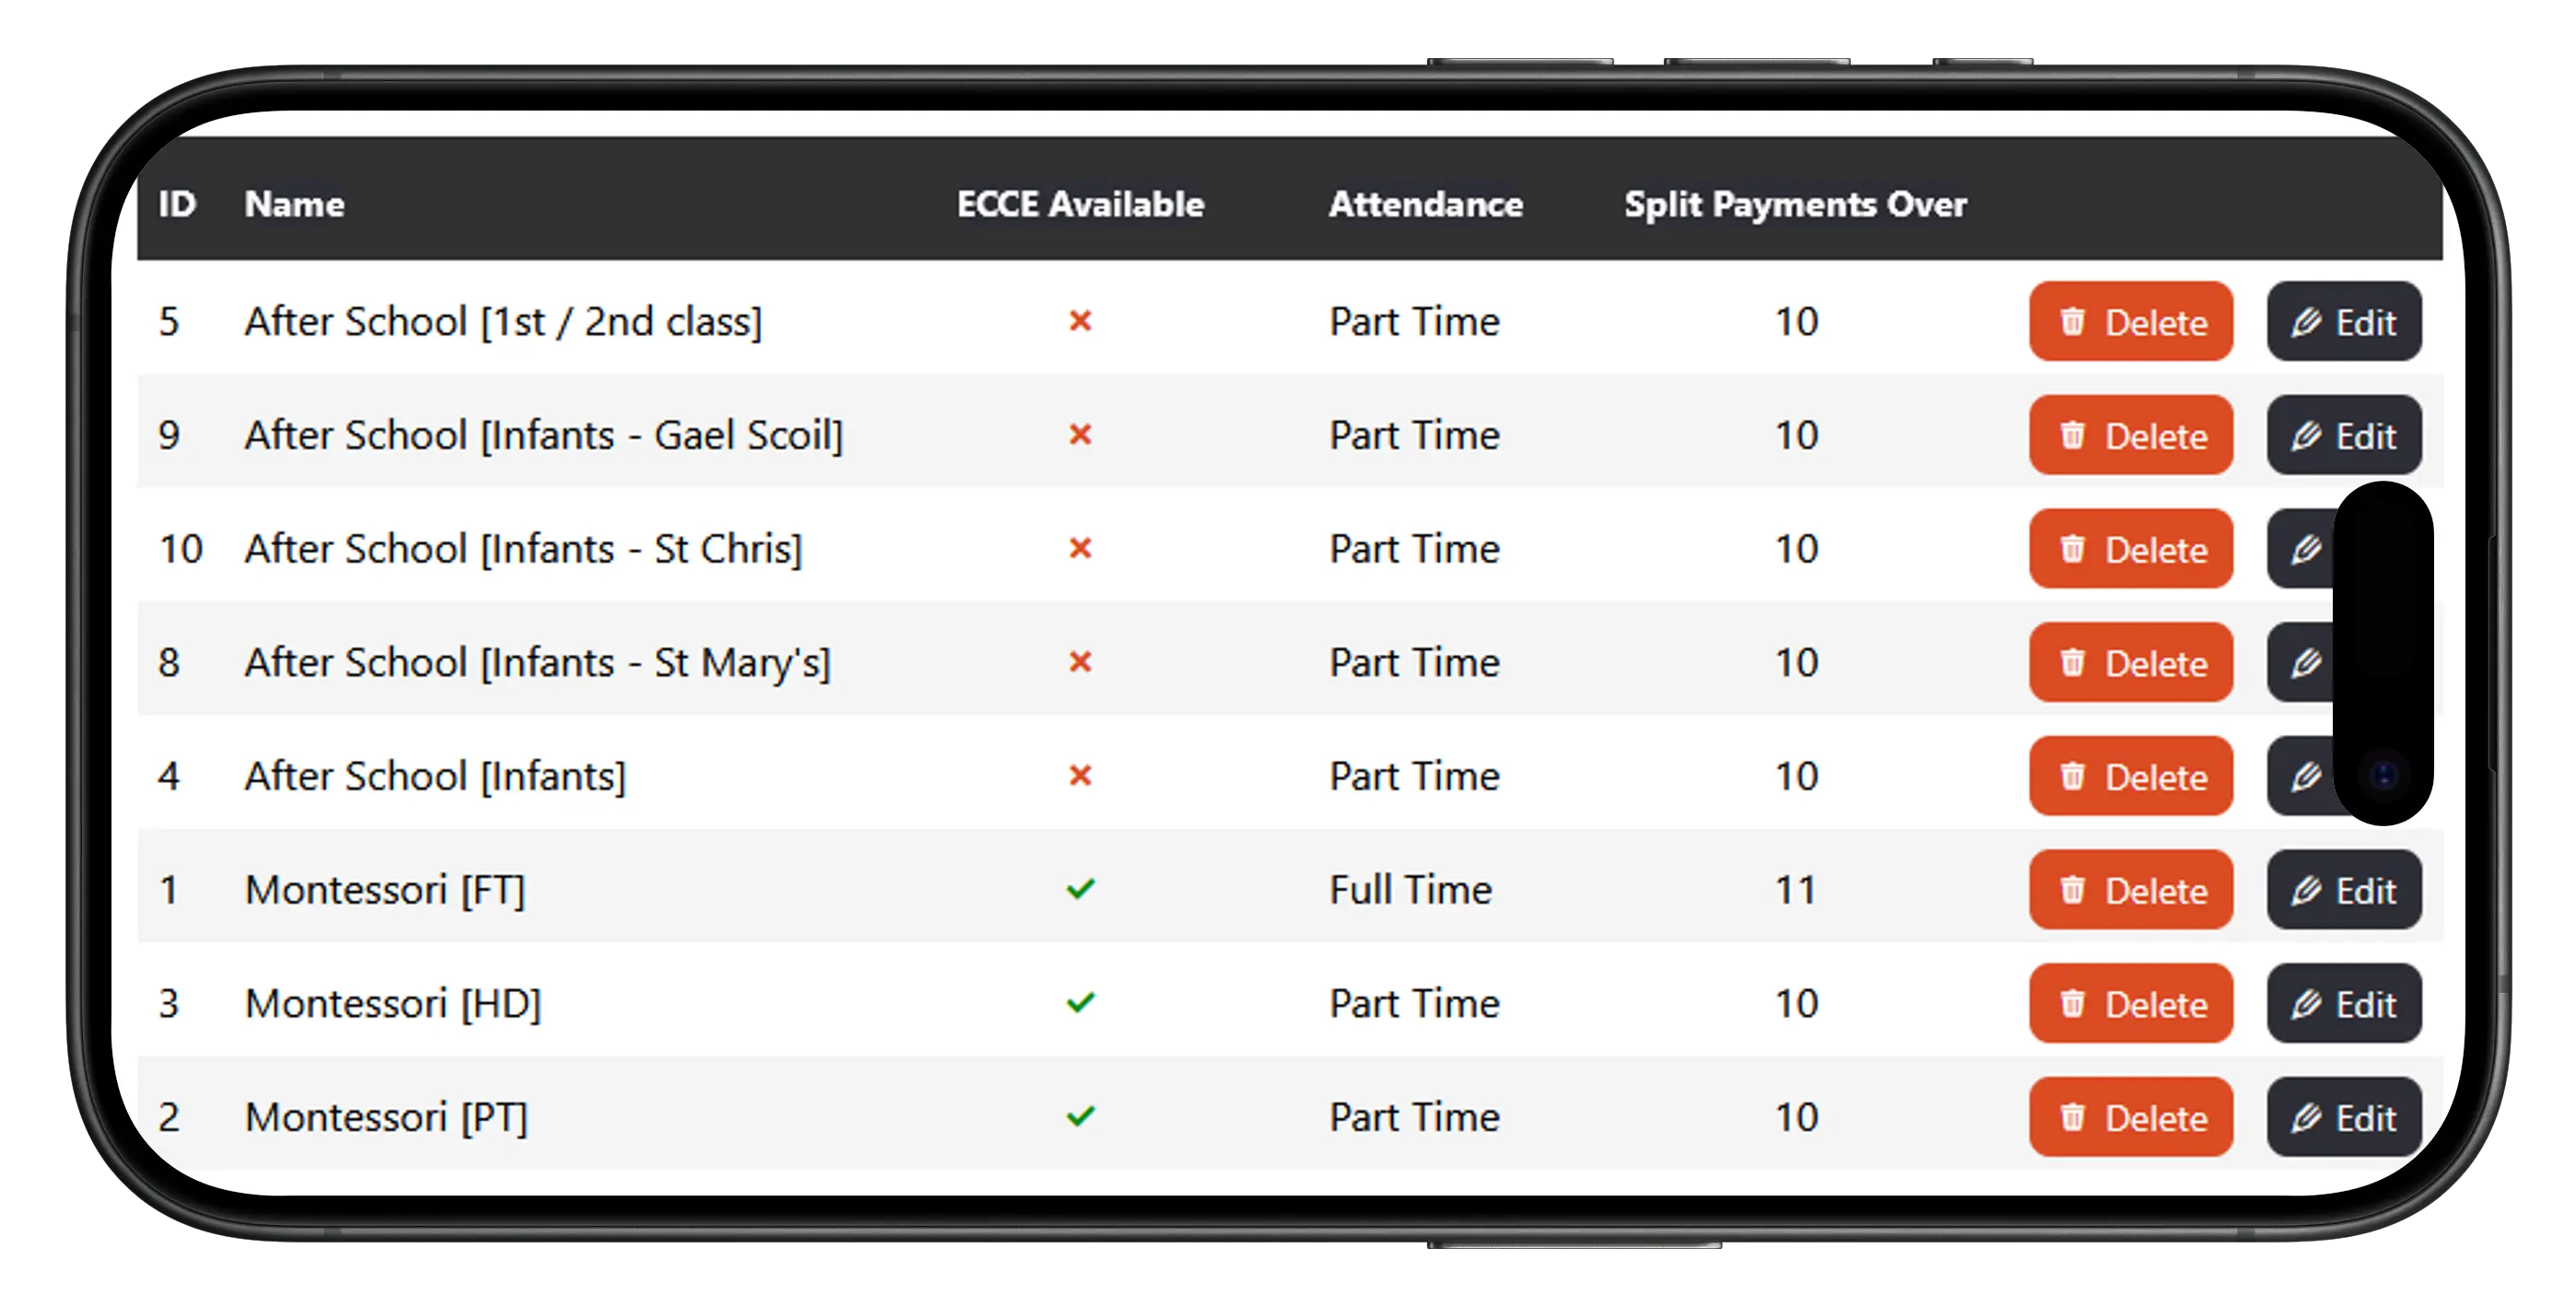The height and width of the screenshot is (1307, 2576).
Task: Click the Name column header
Action: [x=294, y=204]
